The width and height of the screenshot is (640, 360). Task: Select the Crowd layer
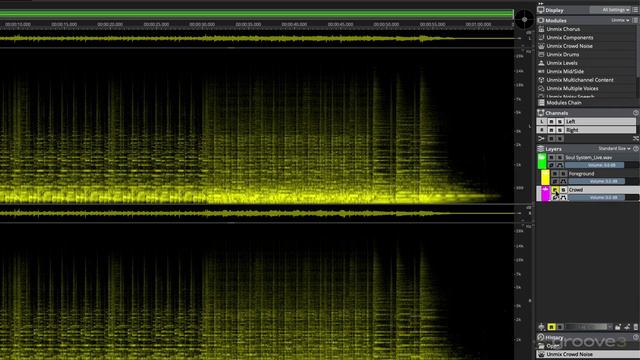[603, 190]
